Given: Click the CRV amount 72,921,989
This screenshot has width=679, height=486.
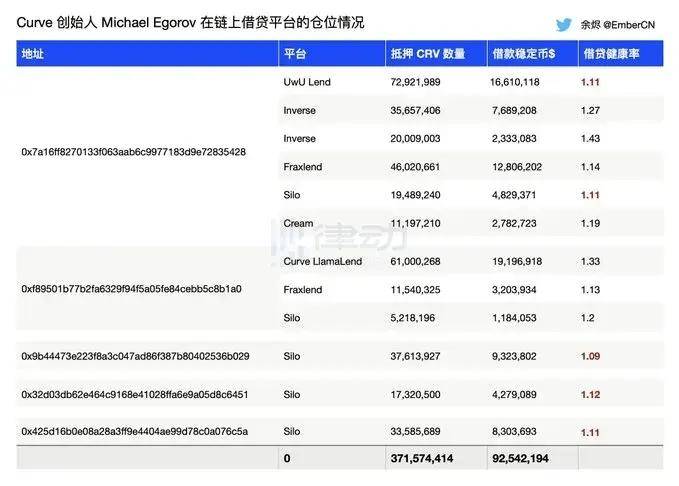Looking at the screenshot, I should 415,82.
